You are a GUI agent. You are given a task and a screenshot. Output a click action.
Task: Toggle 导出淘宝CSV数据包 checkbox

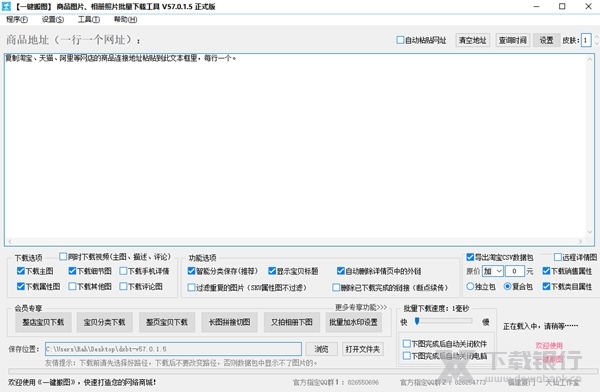pyautogui.click(x=470, y=257)
